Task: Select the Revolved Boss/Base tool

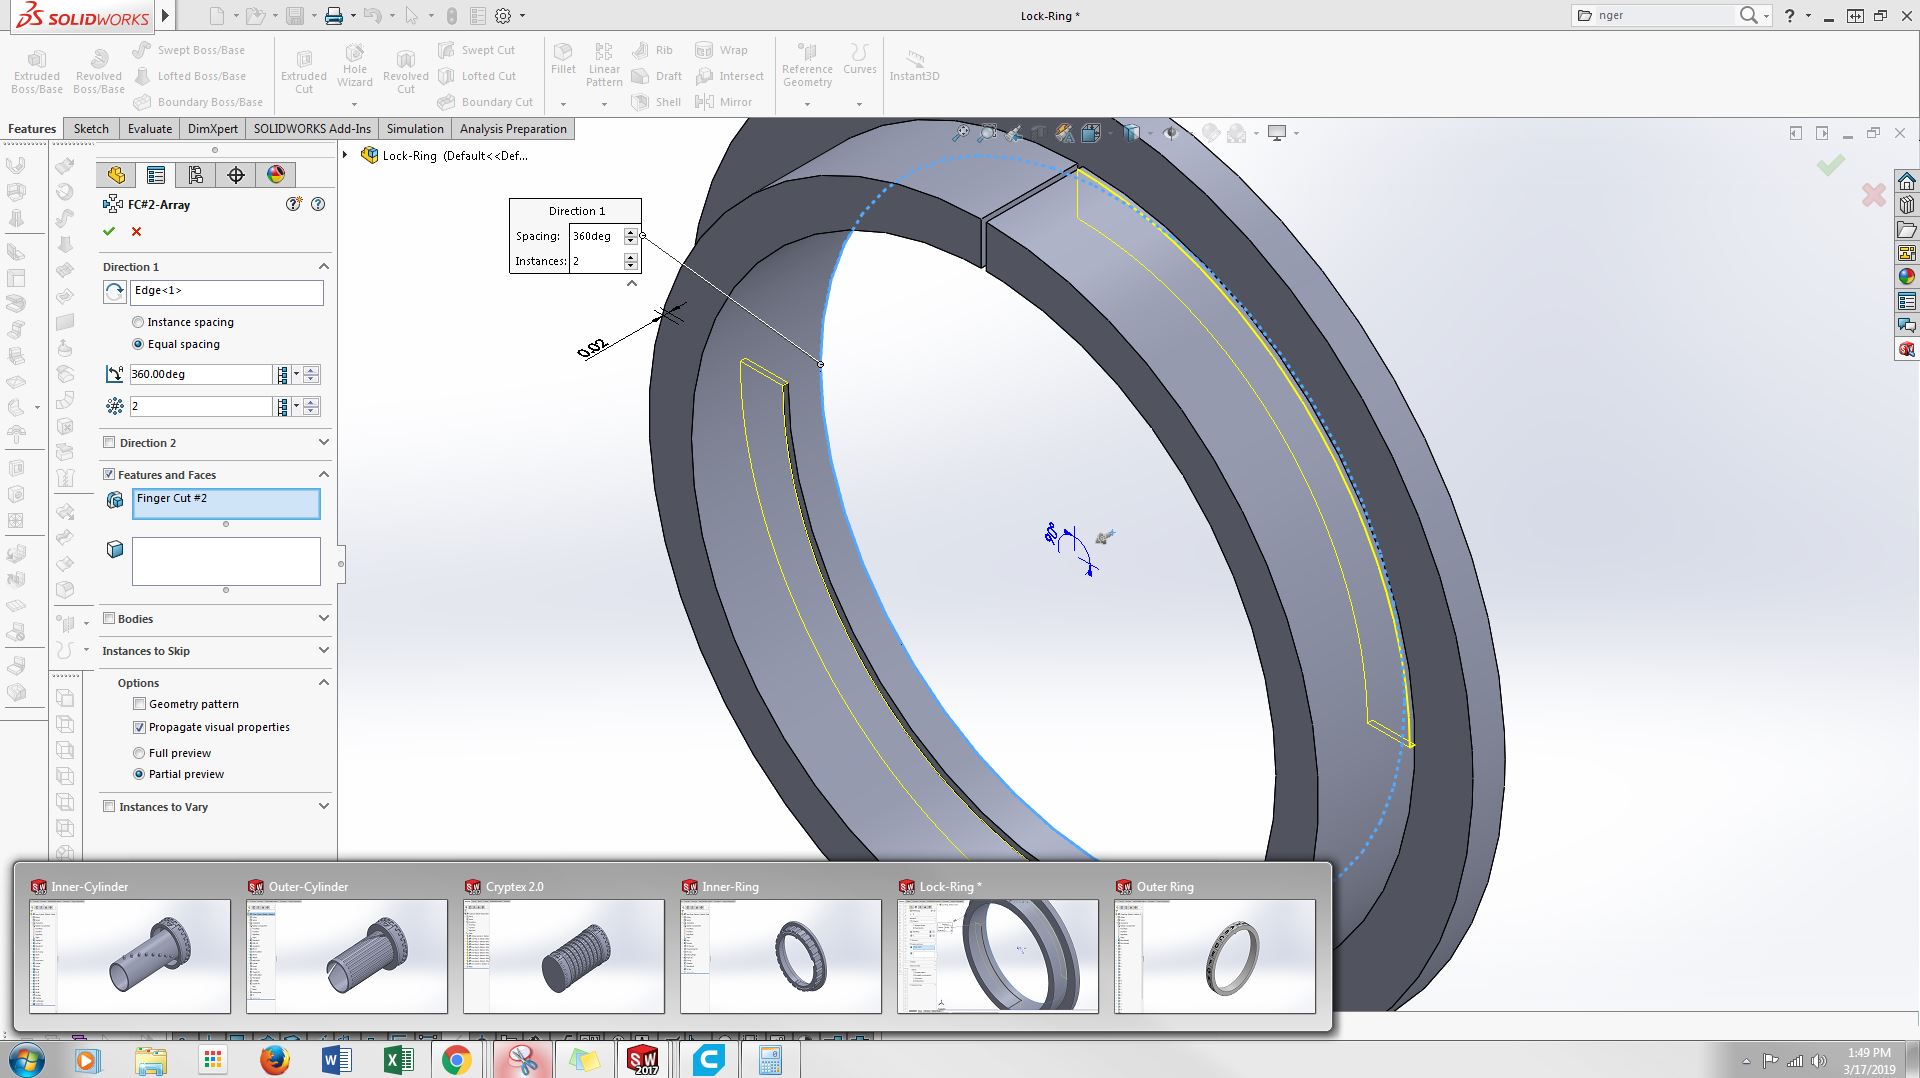Action: tap(99, 72)
